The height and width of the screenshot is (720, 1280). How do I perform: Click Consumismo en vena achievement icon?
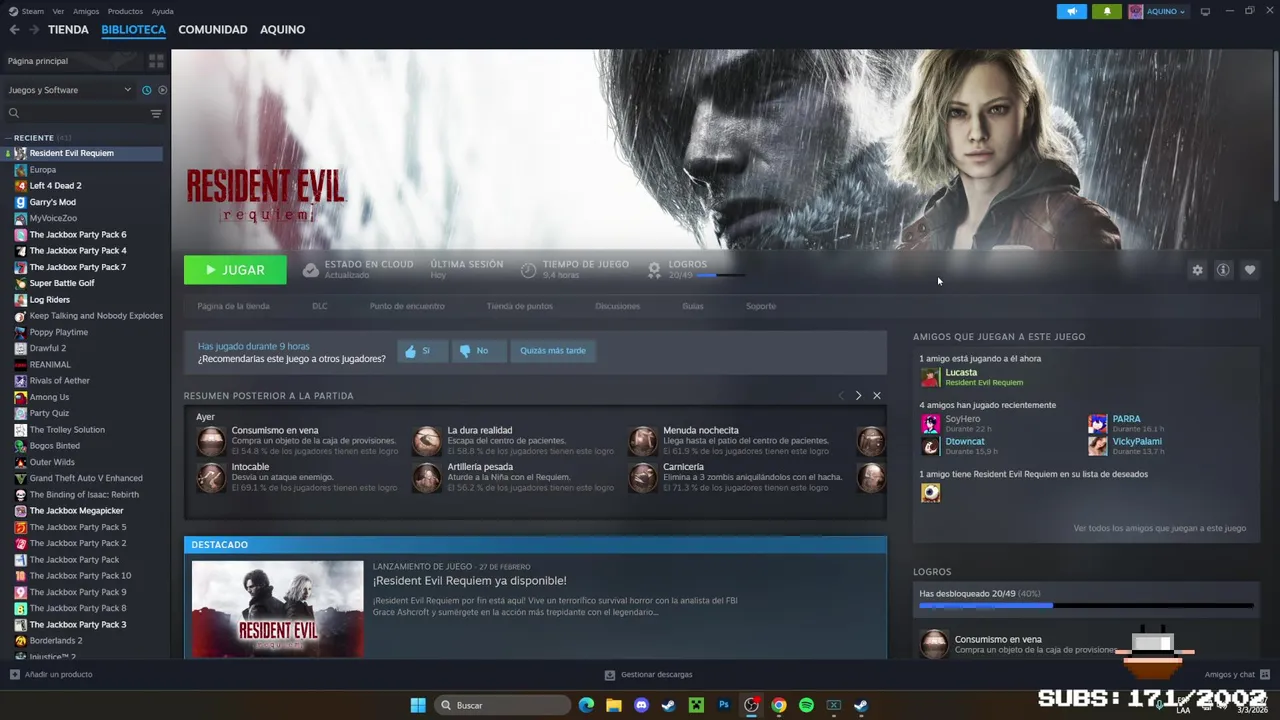tap(211, 441)
